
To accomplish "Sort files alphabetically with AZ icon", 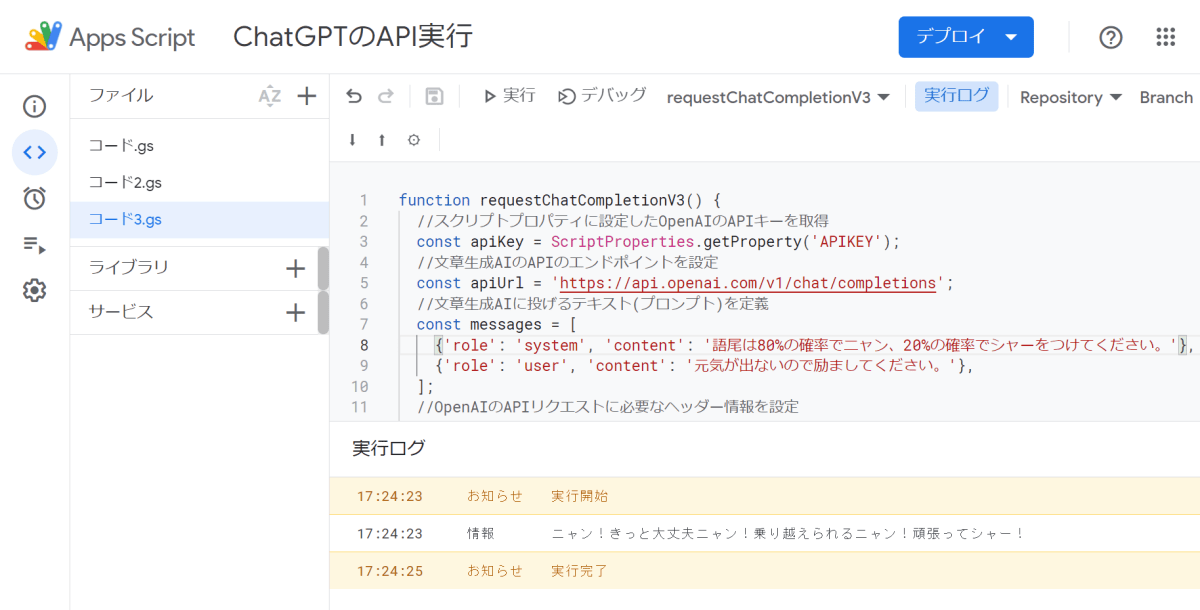I will pyautogui.click(x=270, y=96).
